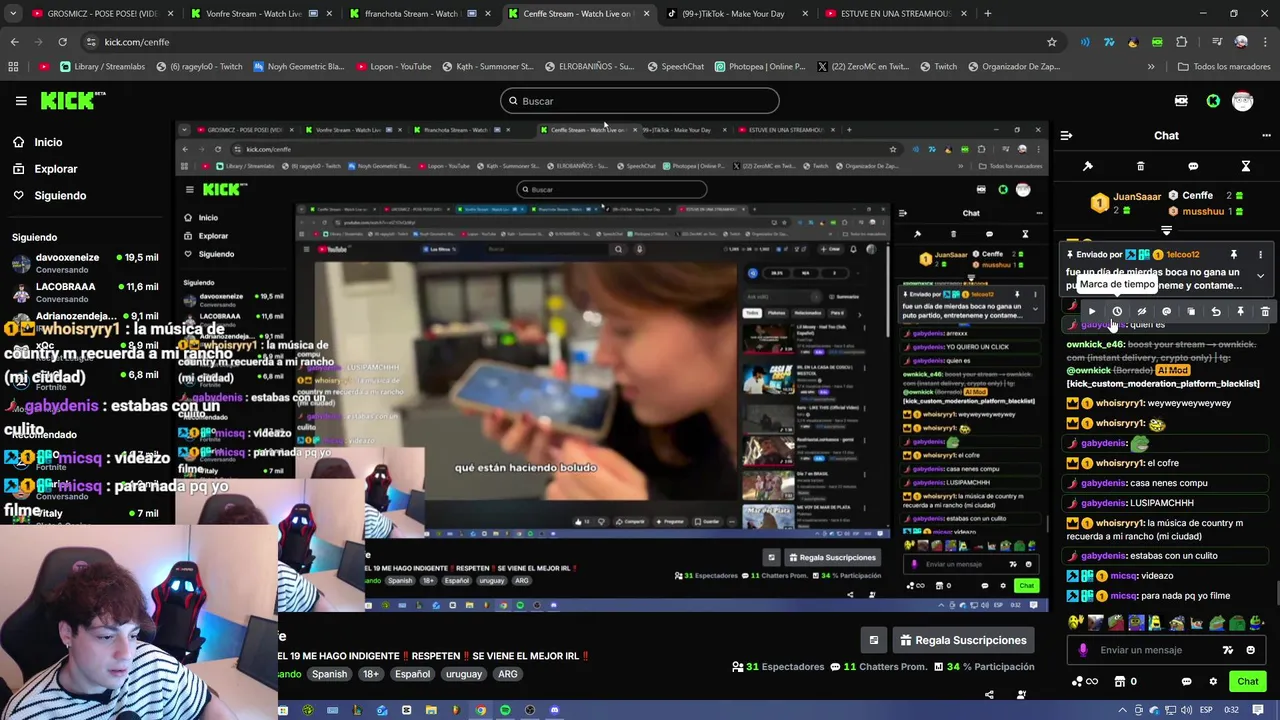
Task: Click the timestamp clock icon in message actions
Action: pyautogui.click(x=1117, y=312)
